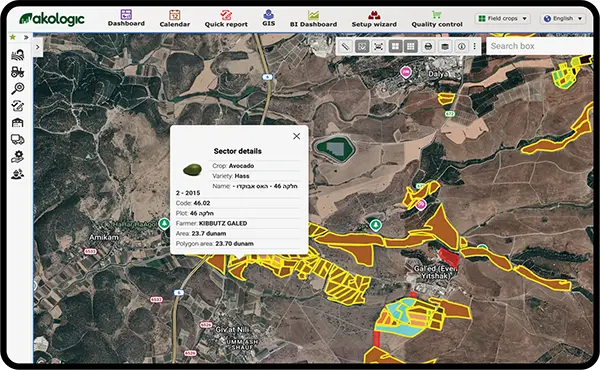Toggle the map selection tool
Screen dimensions: 600x370
pyautogui.click(x=362, y=47)
